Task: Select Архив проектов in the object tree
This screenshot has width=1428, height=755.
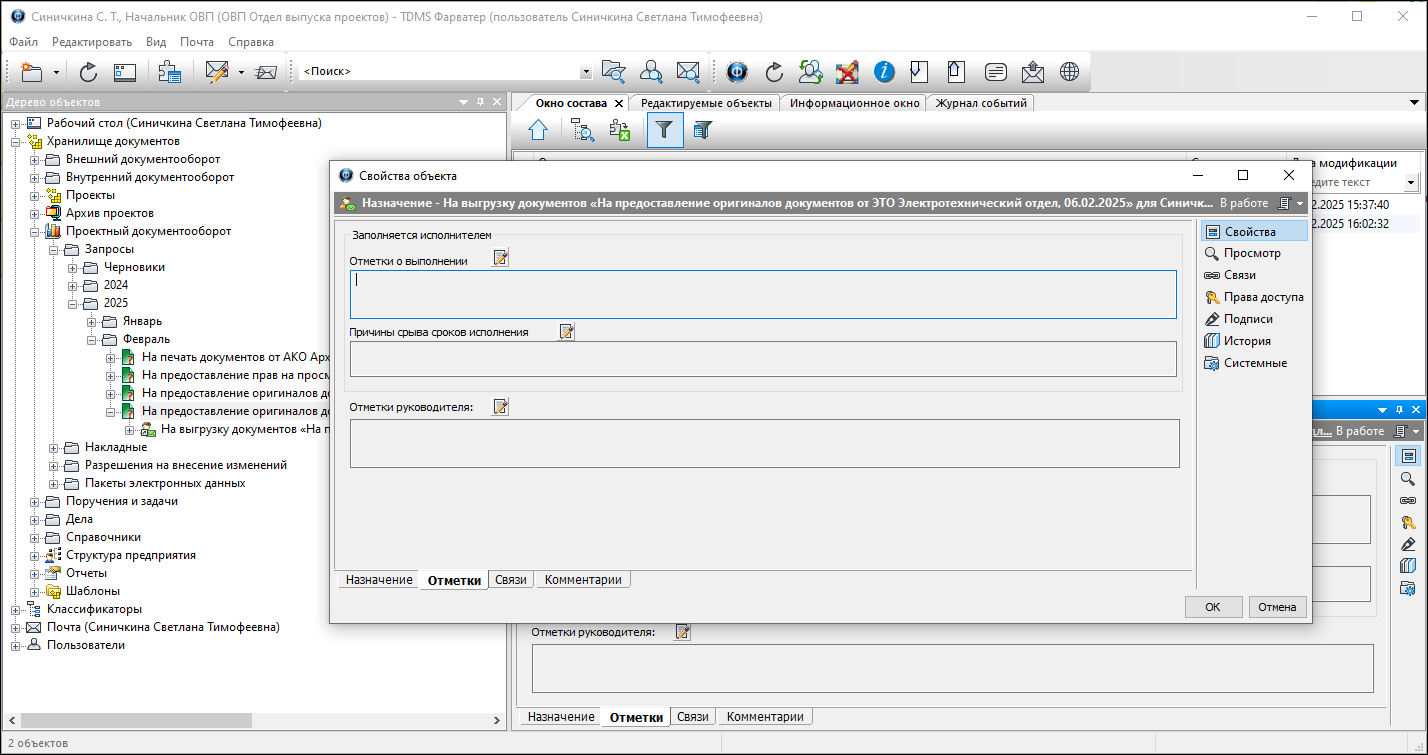Action: tap(110, 213)
